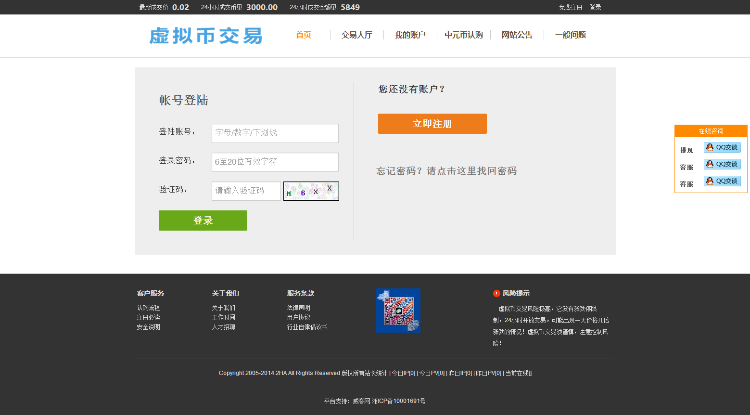Click the 今日IP statistic in footer
Image resolution: width=750 pixels, height=415 pixels.
tap(403, 373)
